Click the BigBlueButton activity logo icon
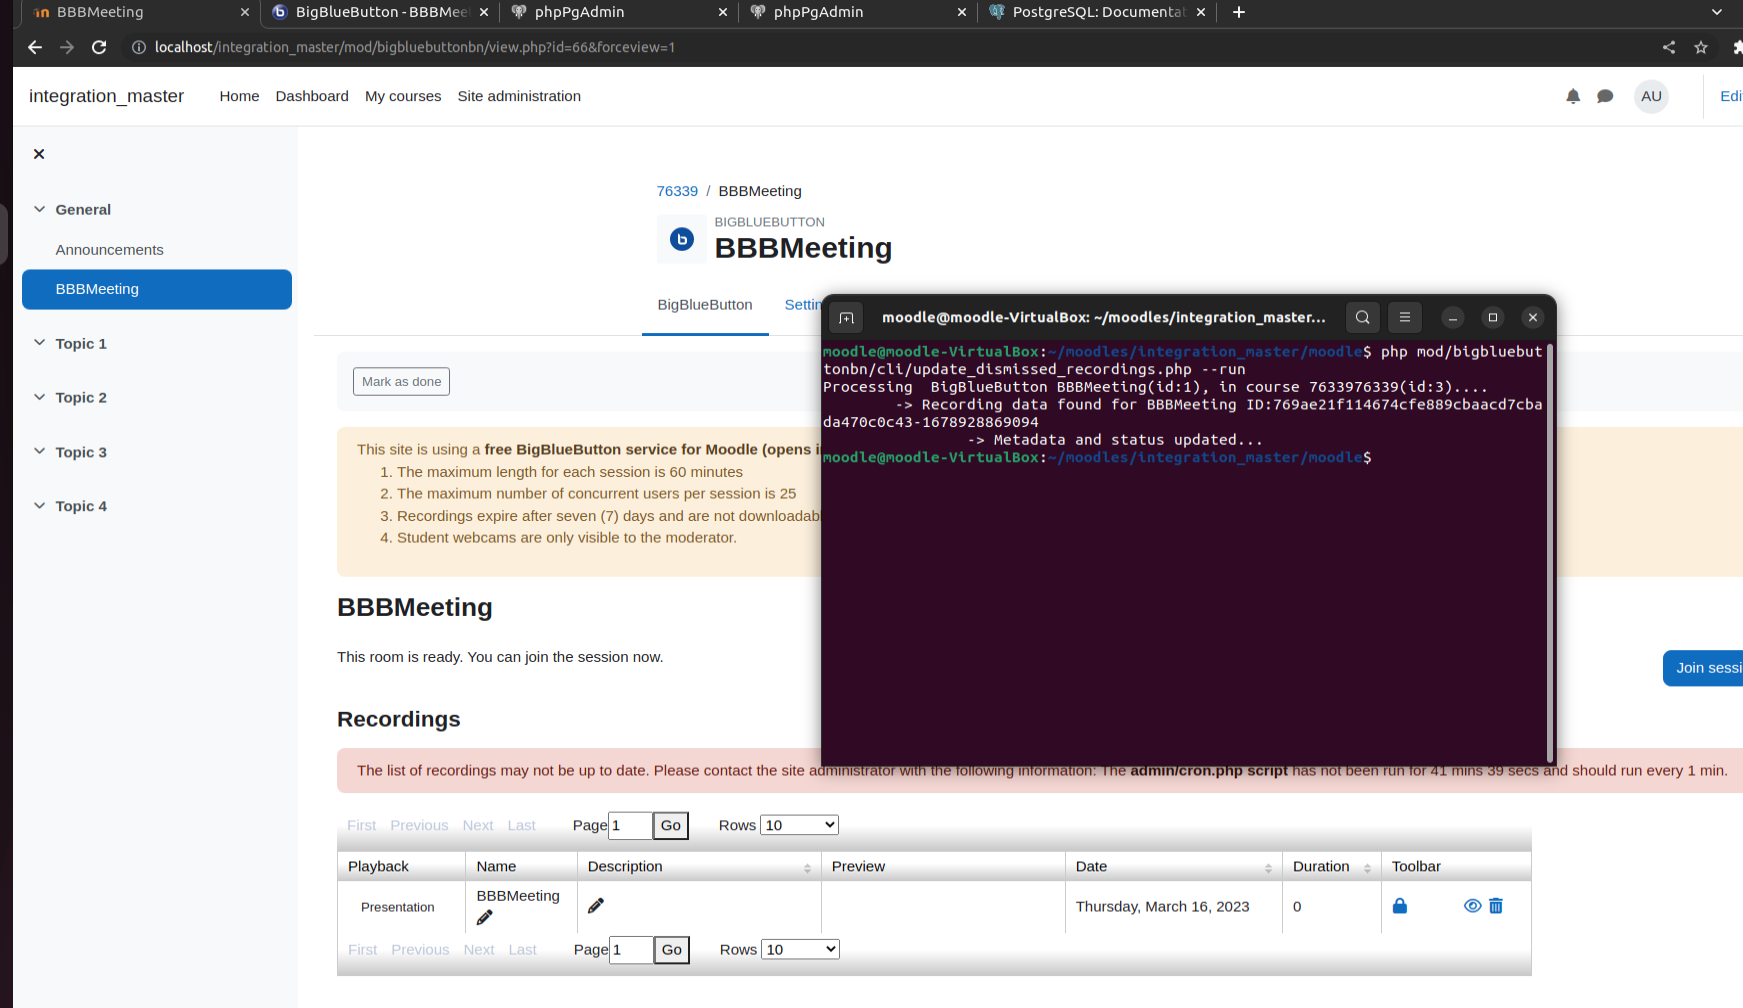 682,240
